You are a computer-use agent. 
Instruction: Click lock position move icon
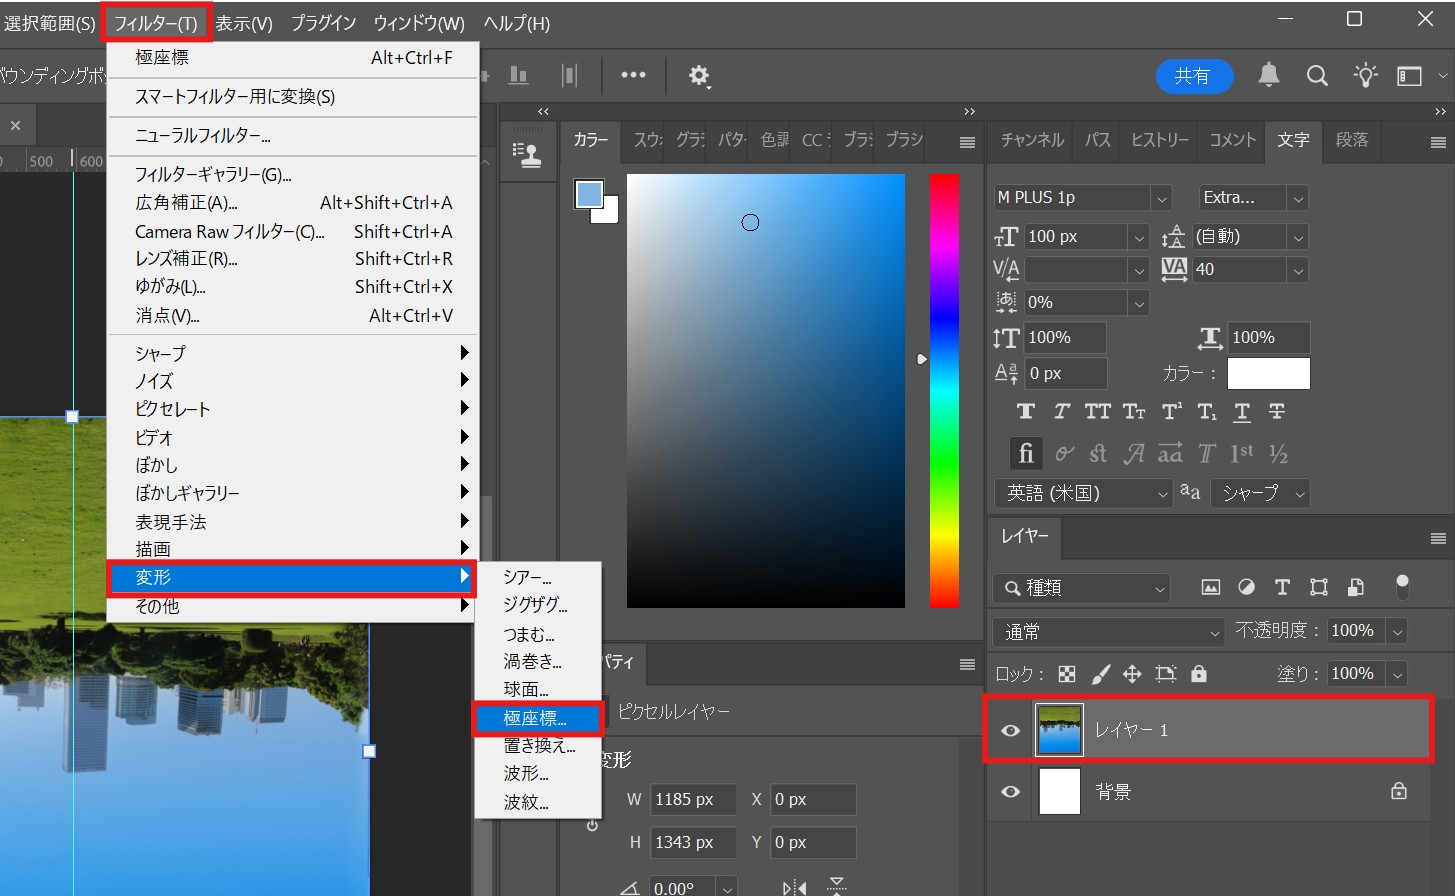click(1132, 674)
